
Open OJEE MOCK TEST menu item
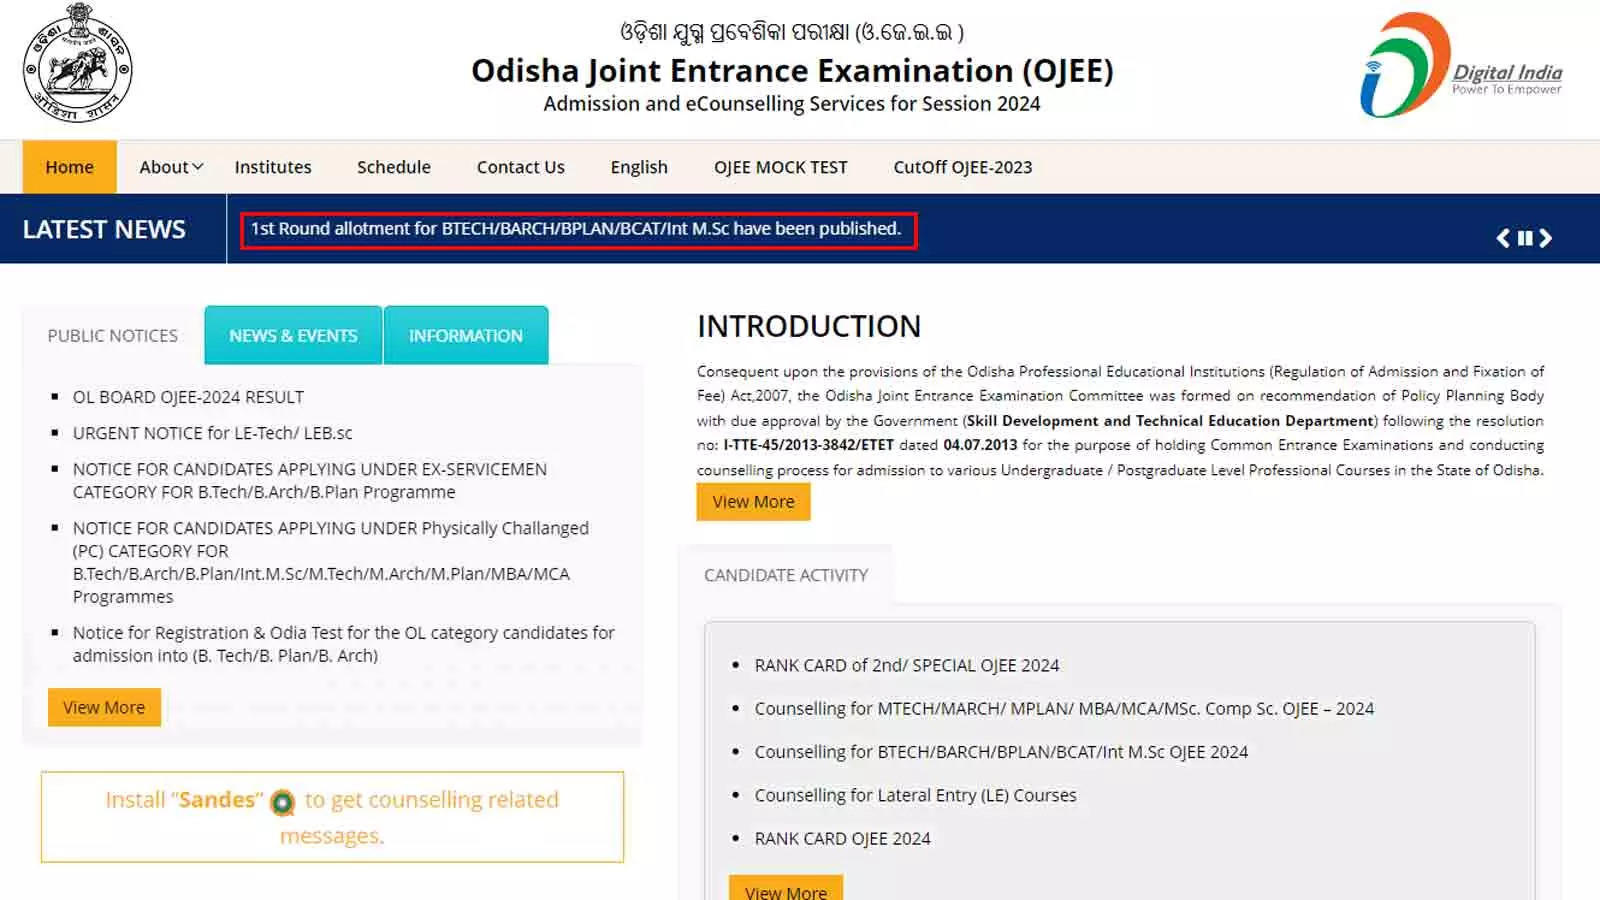coord(781,167)
